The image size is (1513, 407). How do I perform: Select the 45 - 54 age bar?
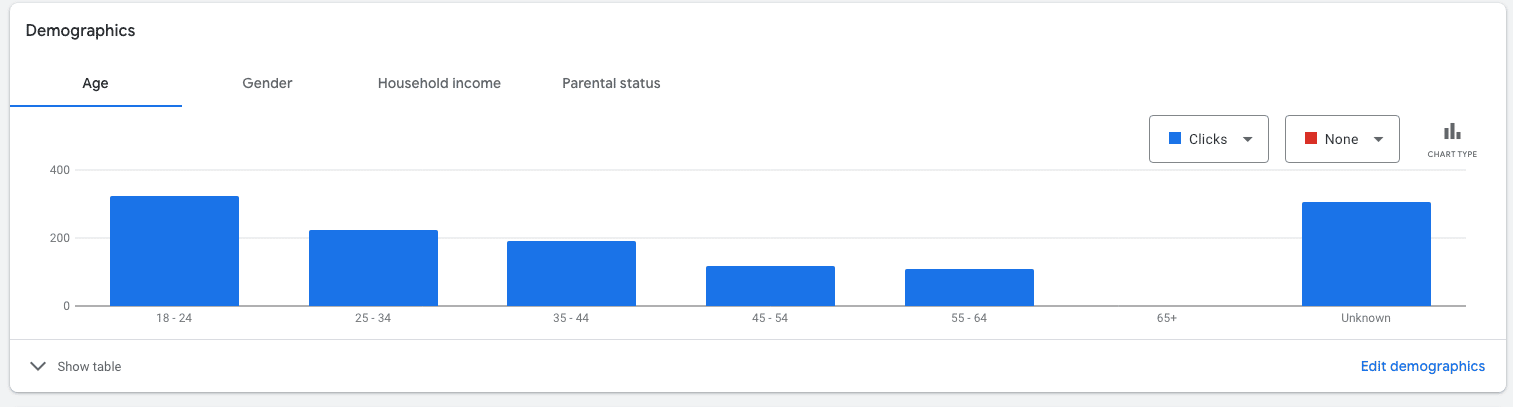point(770,286)
